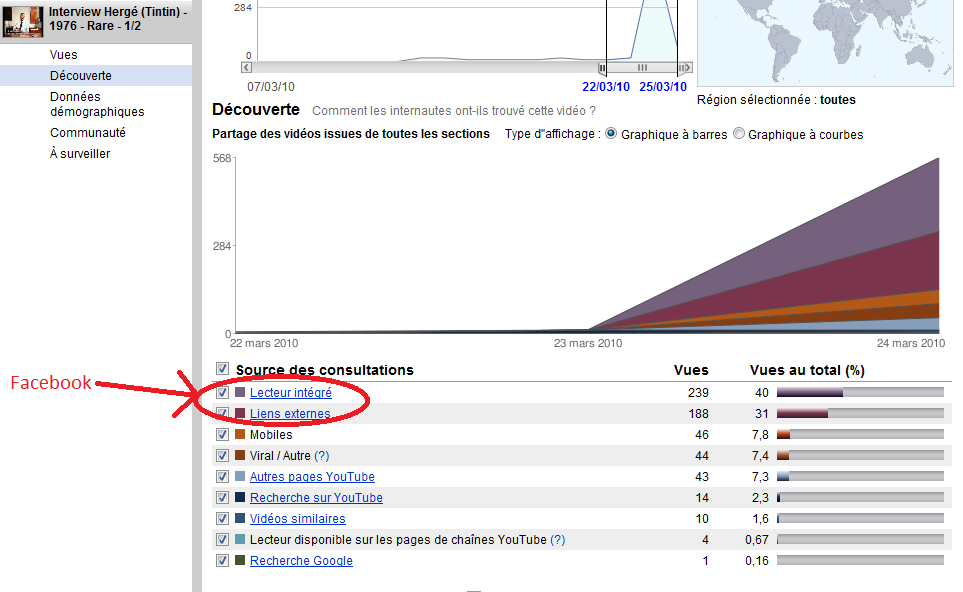Click the Liens externes color swatch
The height and width of the screenshot is (592, 963).
(x=240, y=413)
